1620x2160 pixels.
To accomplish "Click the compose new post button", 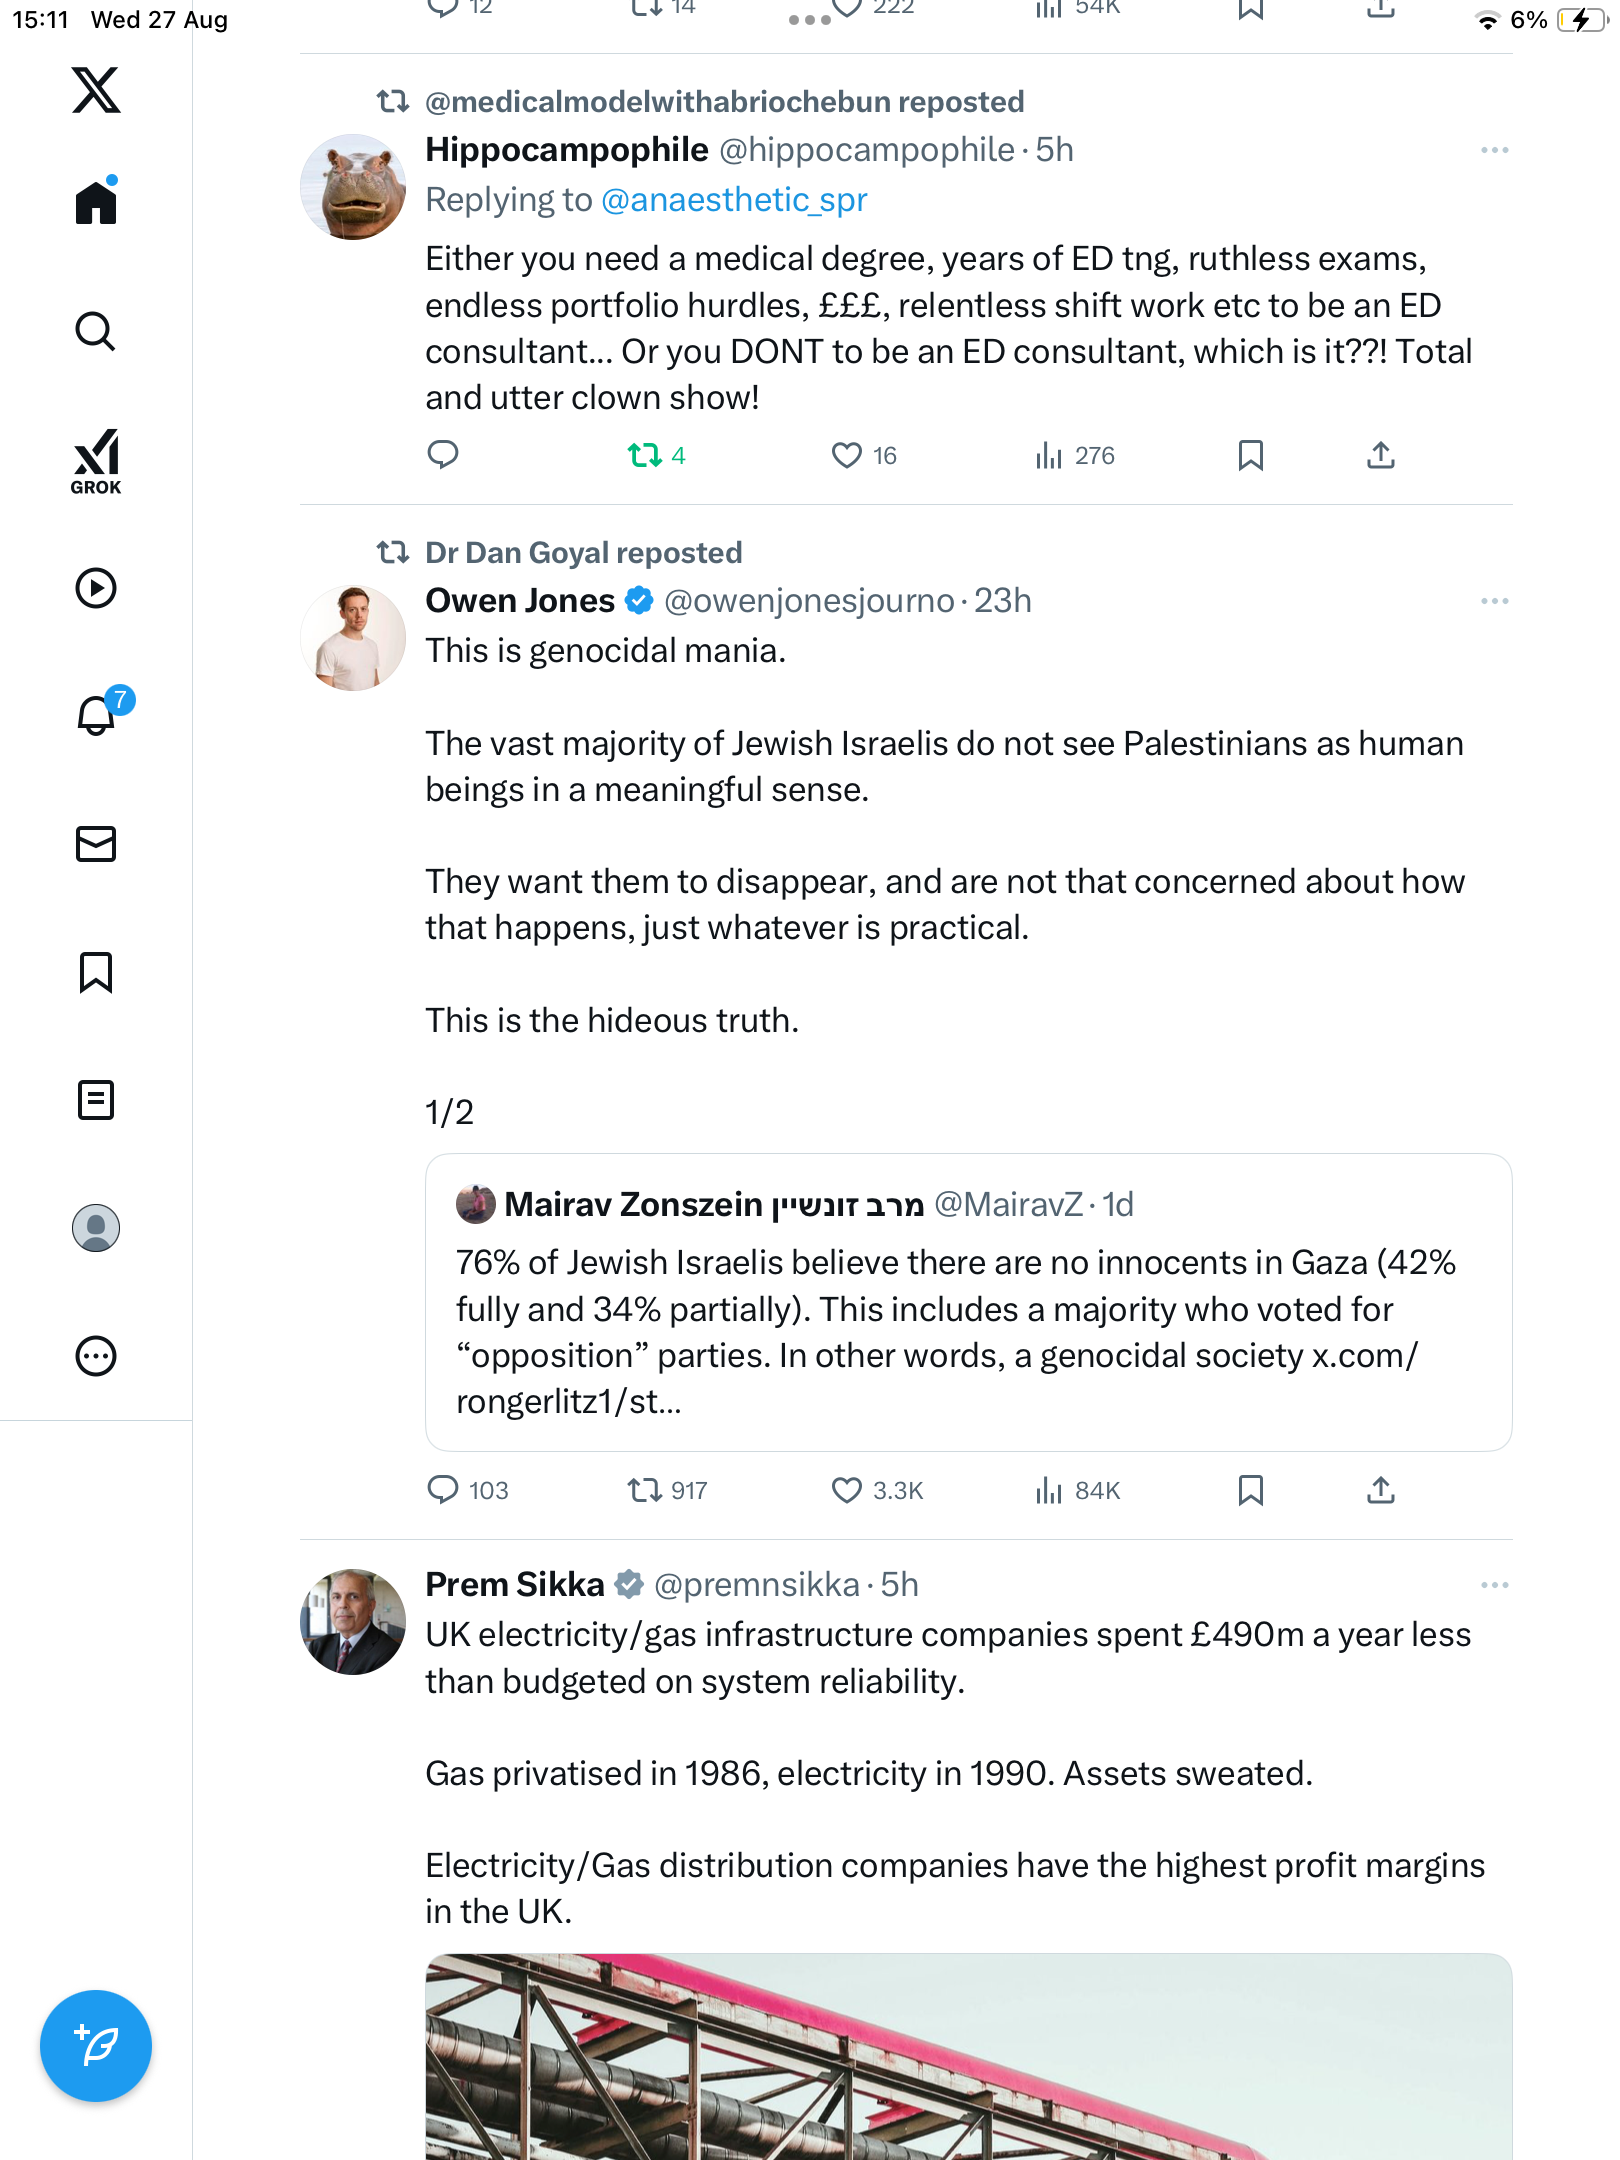I will (x=96, y=2045).
